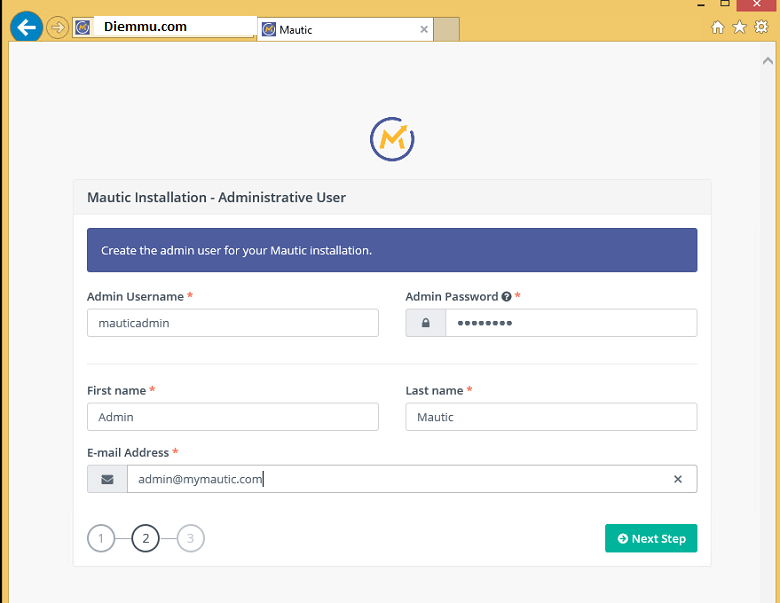Maximize the browser window

pos(725,4)
